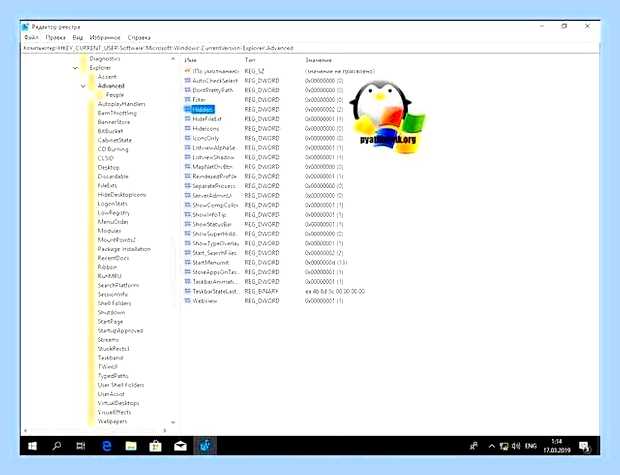Viewport: 620px width, 475px height.
Task: Sort values by the Тип column header
Action: pyautogui.click(x=250, y=60)
